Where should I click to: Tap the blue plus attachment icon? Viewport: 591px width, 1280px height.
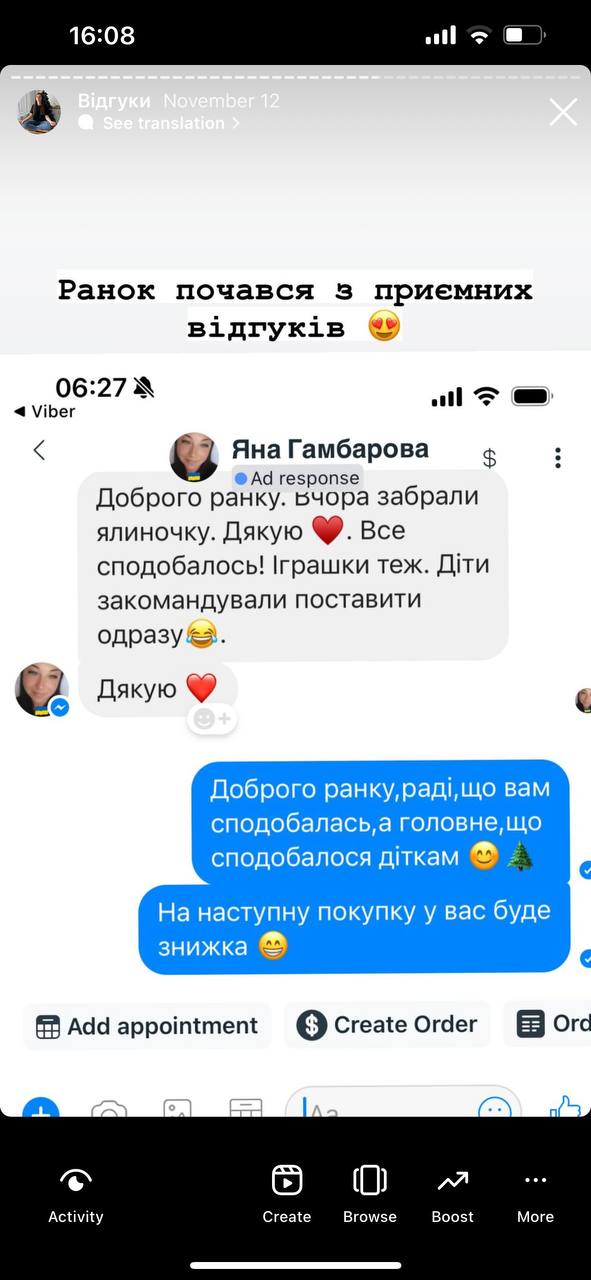pos(41,1106)
